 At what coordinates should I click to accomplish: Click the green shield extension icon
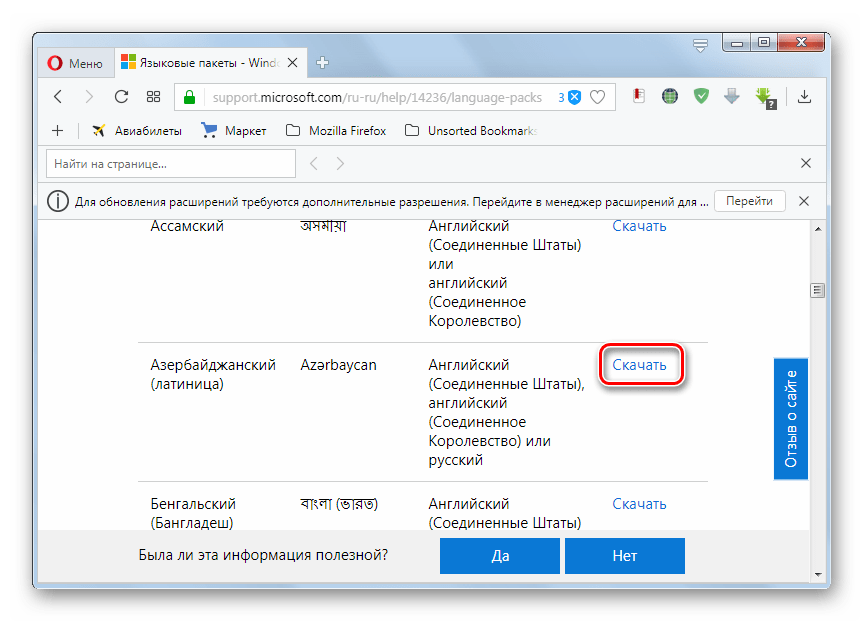pyautogui.click(x=701, y=97)
